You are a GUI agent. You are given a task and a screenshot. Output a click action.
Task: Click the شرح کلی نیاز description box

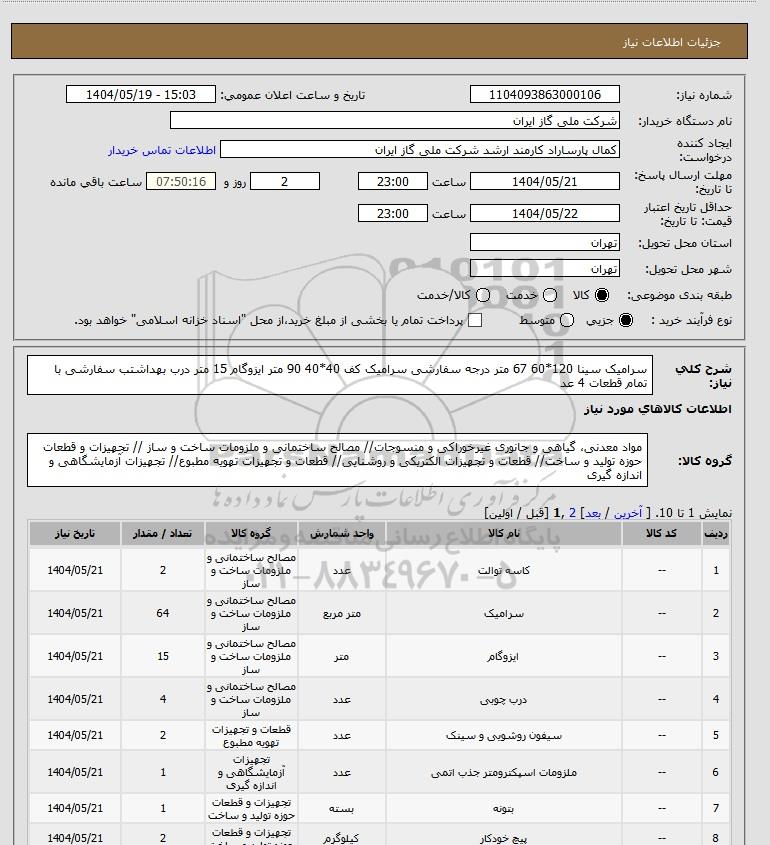coord(339,375)
